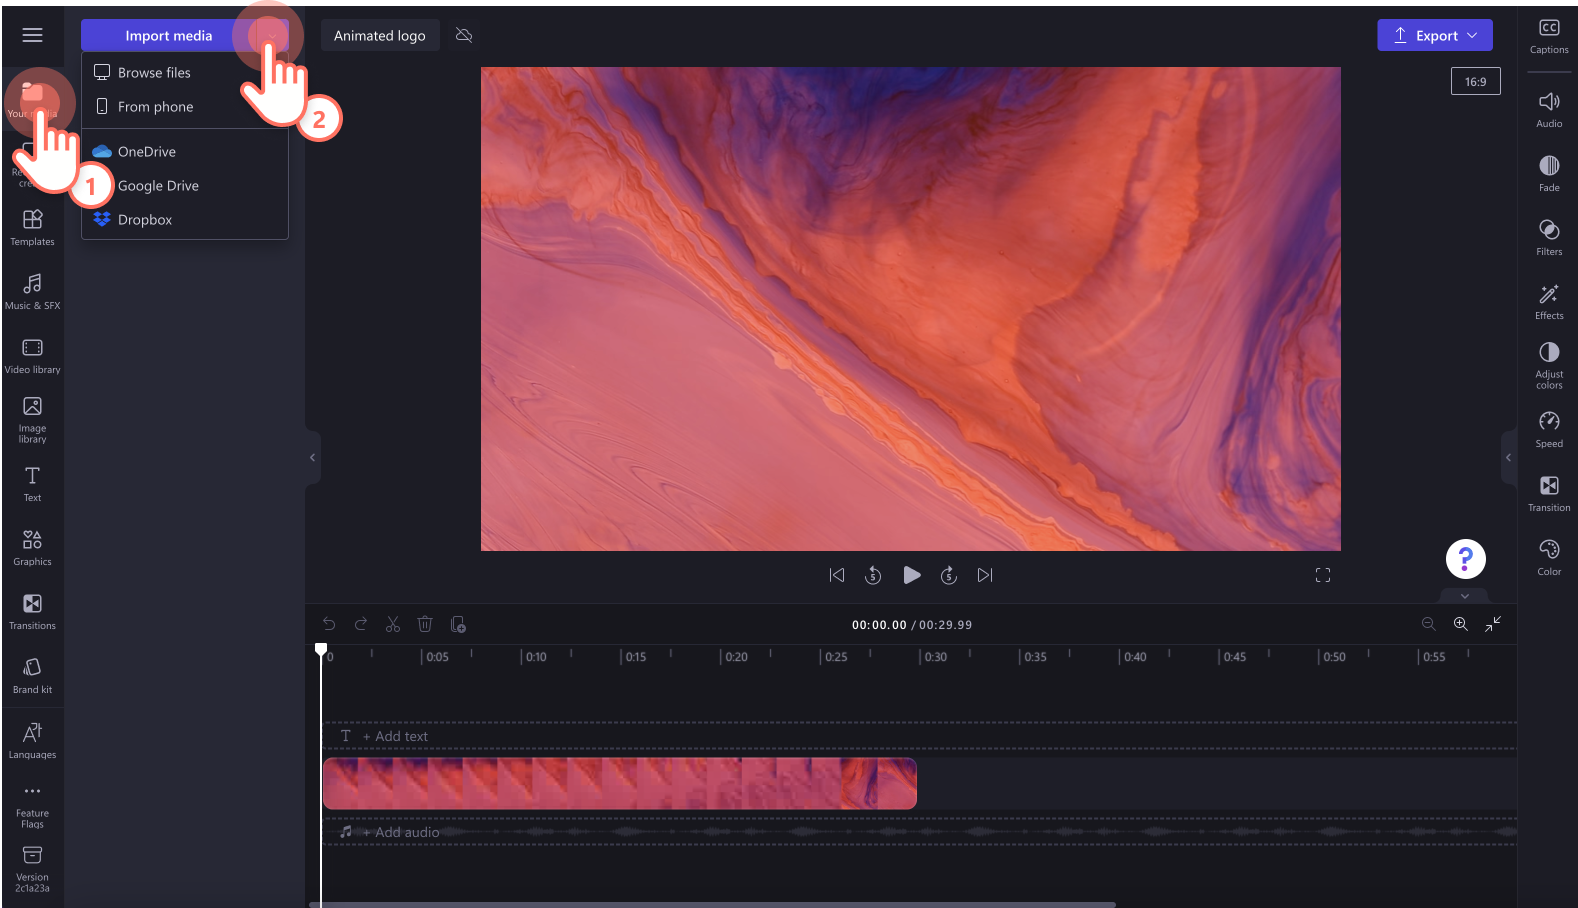Open the Music & SFX library
Screen dimensions: 1578x908
pyautogui.click(x=32, y=291)
